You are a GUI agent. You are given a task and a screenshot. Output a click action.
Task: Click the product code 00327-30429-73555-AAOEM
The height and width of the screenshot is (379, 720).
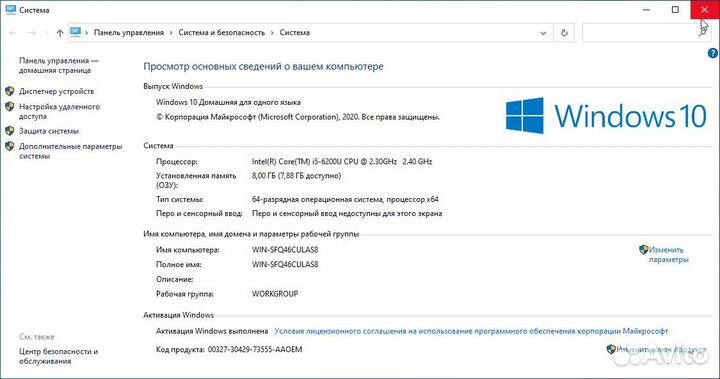(255, 350)
